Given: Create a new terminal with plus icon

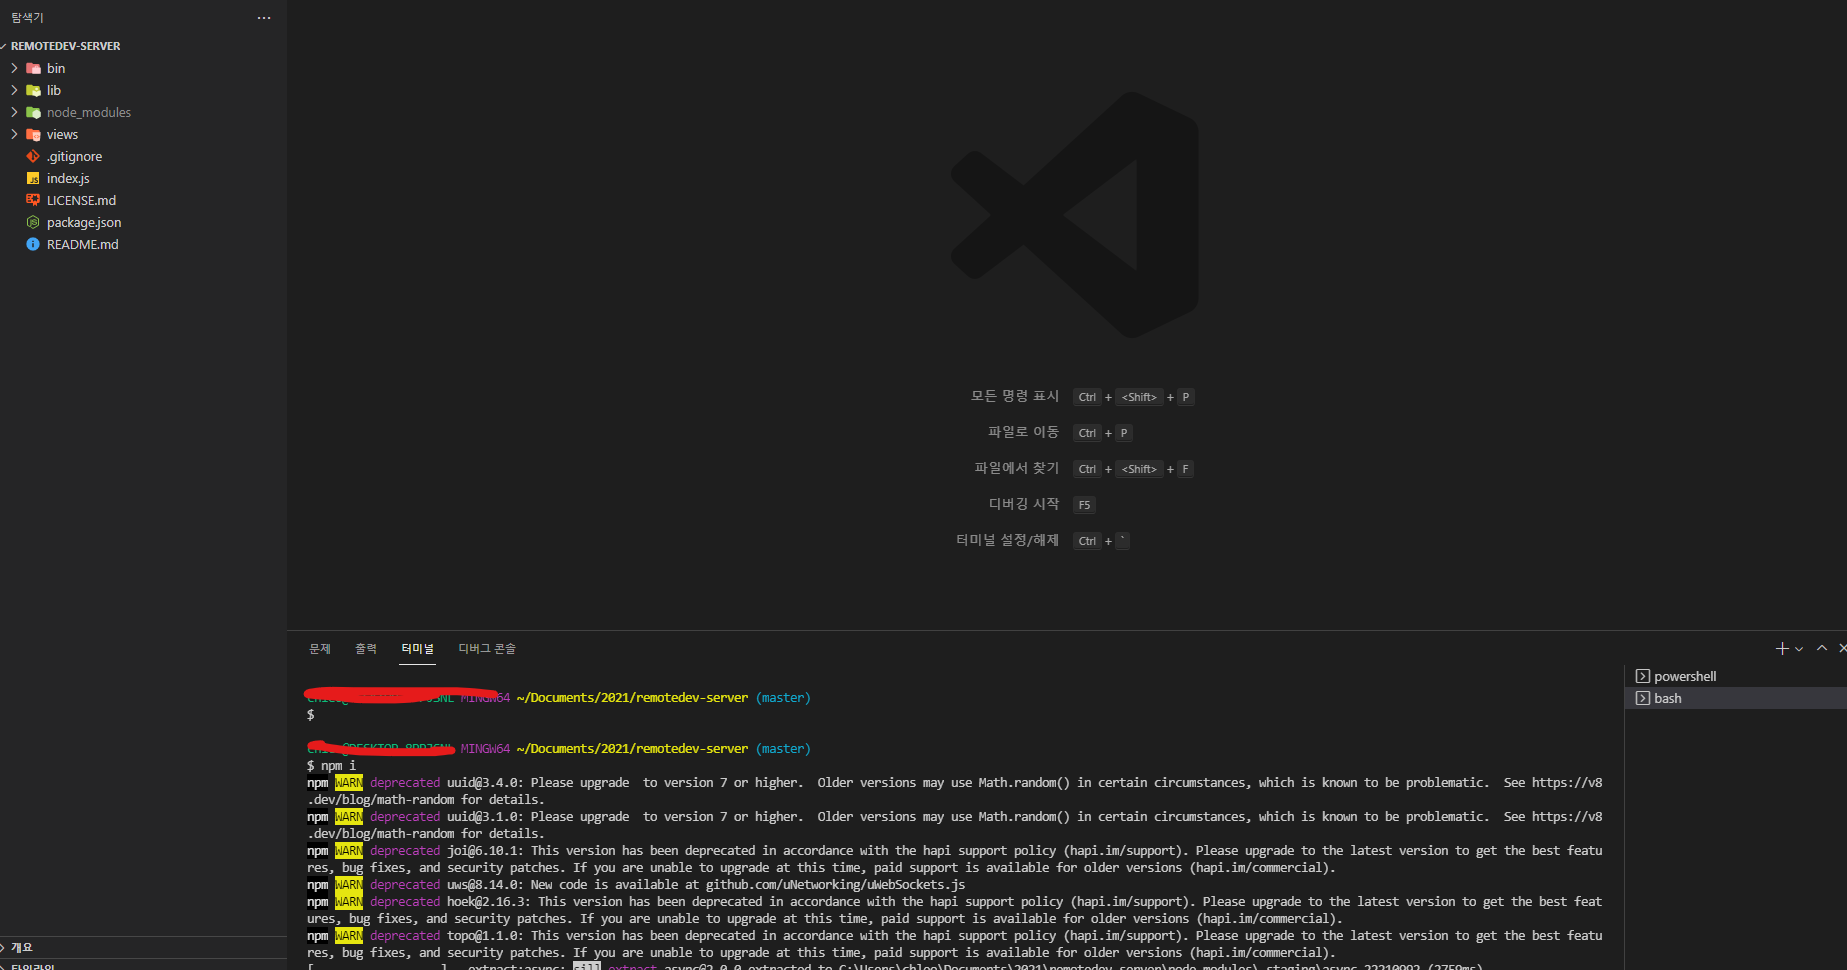Looking at the screenshot, I should pos(1782,649).
